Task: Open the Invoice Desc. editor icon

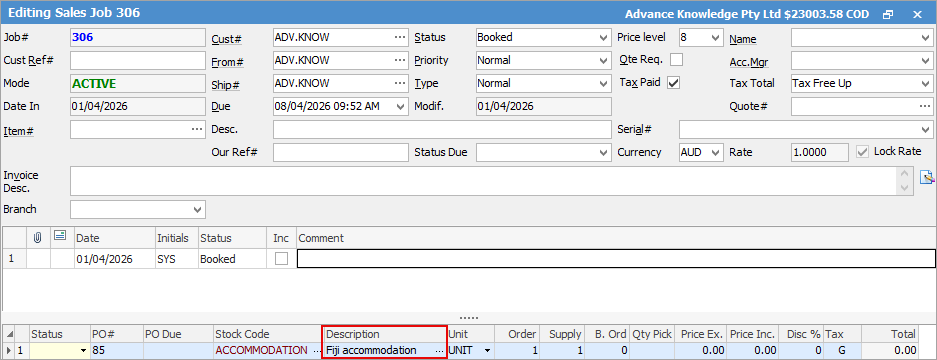Action: click(x=926, y=177)
